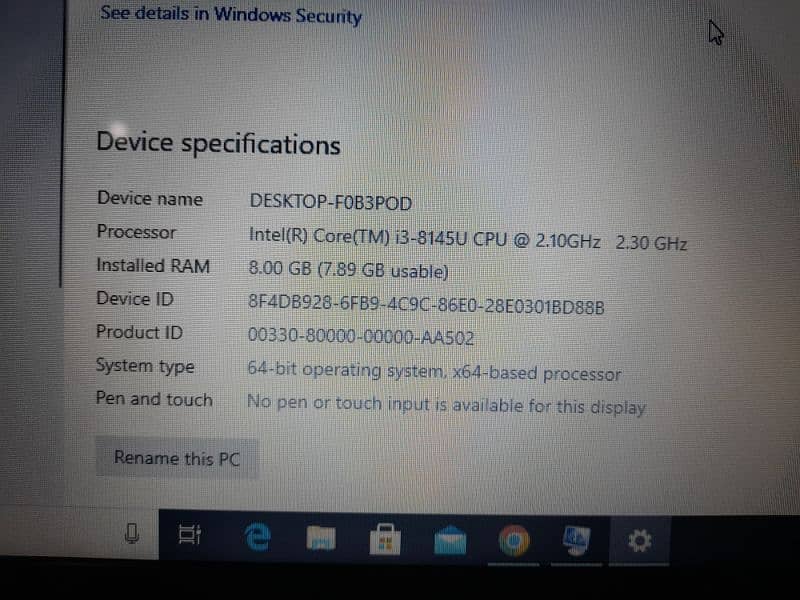Viewport: 800px width, 600px height.
Task: Switch to Google Chrome in taskbar
Action: pyautogui.click(x=514, y=540)
